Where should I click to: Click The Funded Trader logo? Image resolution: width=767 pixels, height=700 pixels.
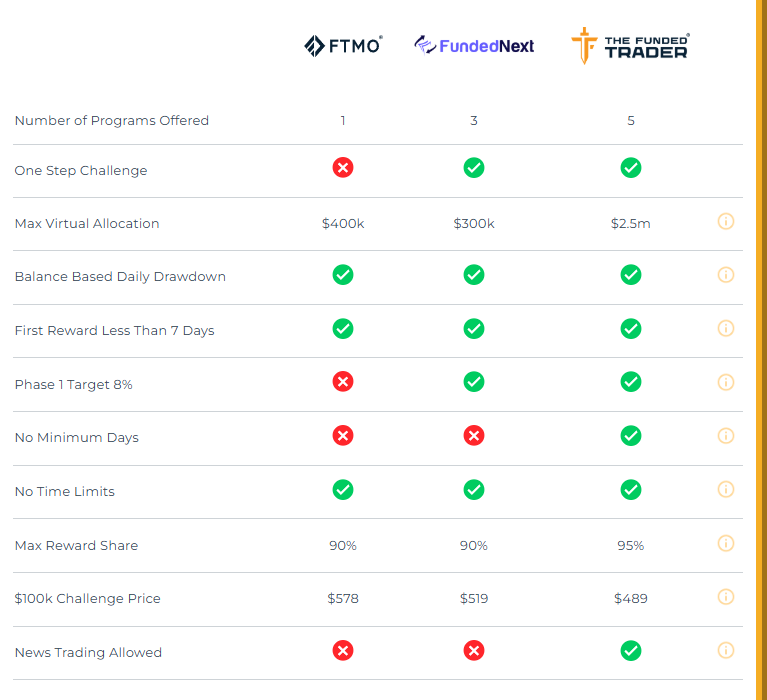tap(631, 46)
